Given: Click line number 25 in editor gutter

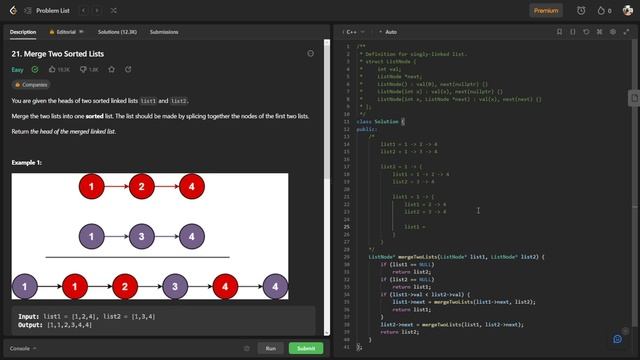Looking at the screenshot, I should point(347,227).
